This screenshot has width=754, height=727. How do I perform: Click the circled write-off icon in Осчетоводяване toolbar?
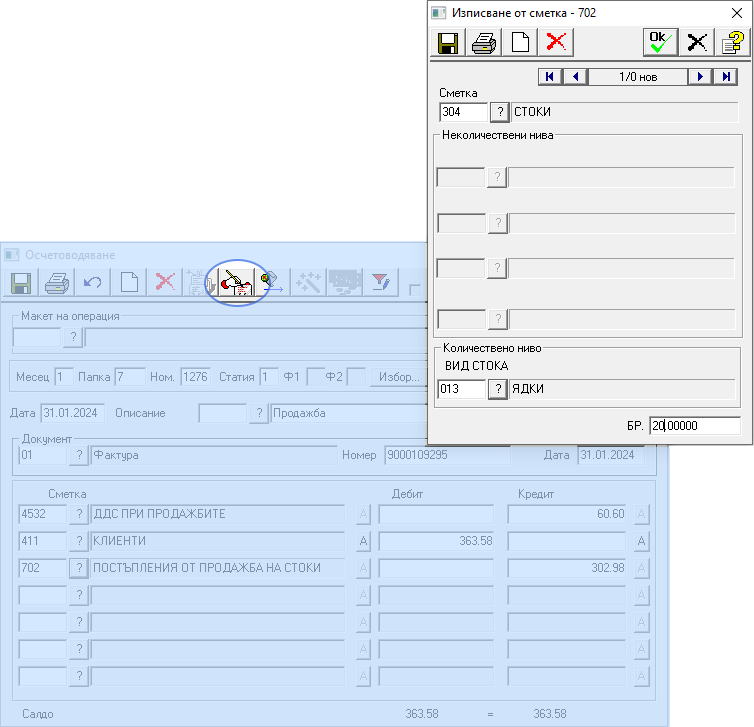coord(233,283)
